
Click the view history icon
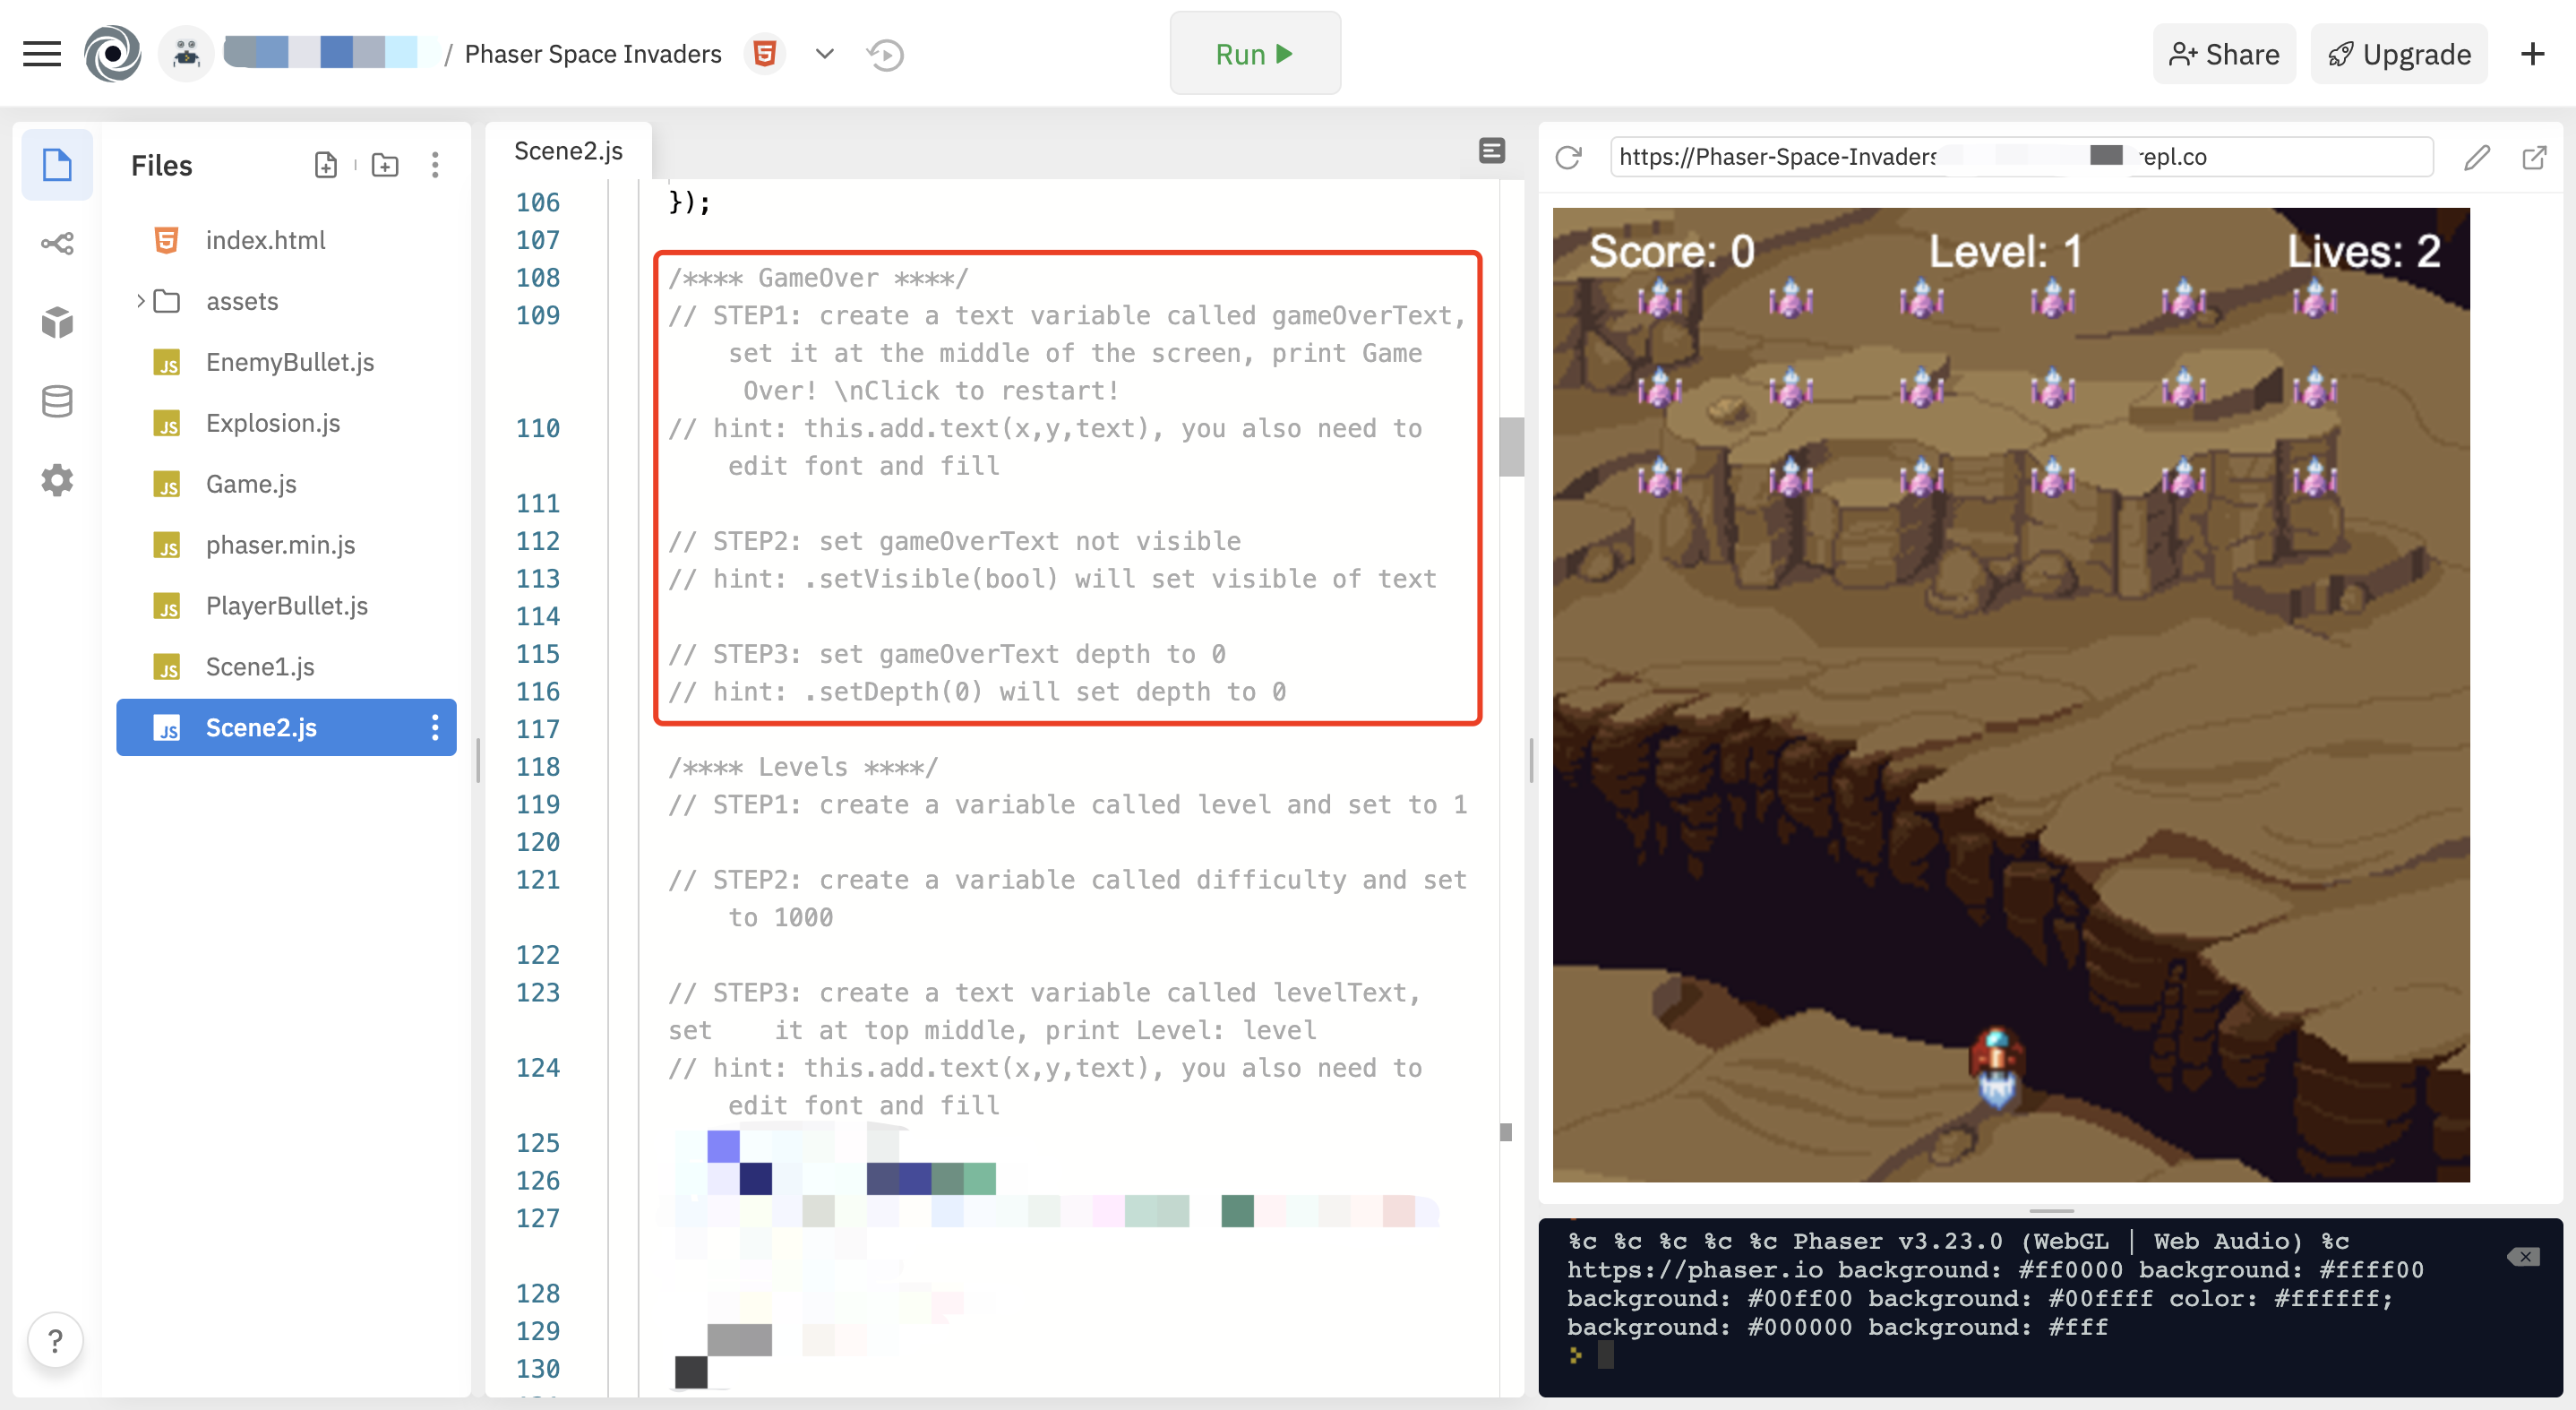click(885, 54)
